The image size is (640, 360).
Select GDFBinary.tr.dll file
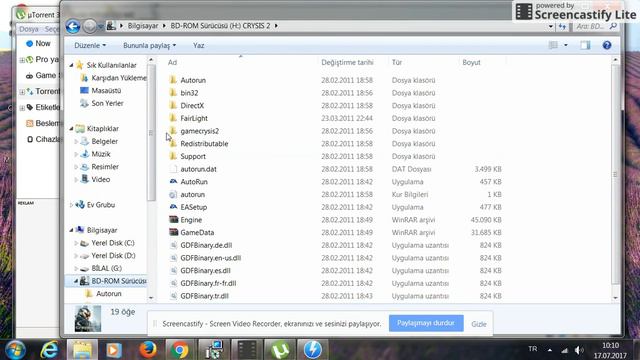[x=204, y=296]
